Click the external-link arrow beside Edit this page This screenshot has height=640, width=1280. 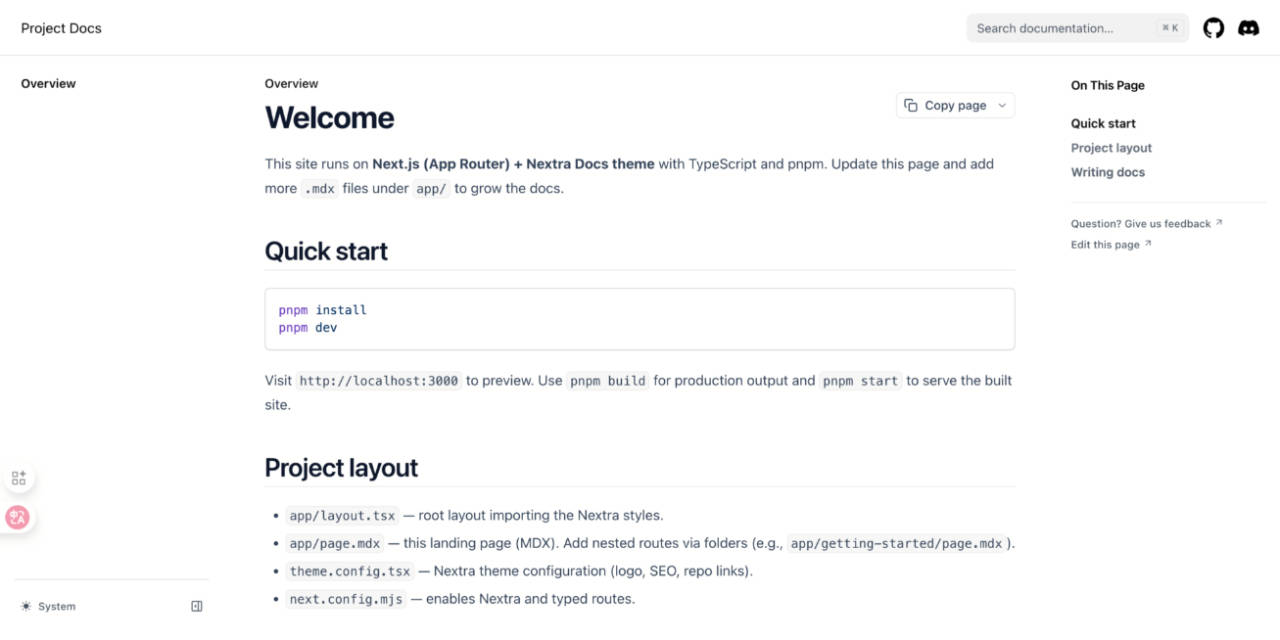[1146, 243]
